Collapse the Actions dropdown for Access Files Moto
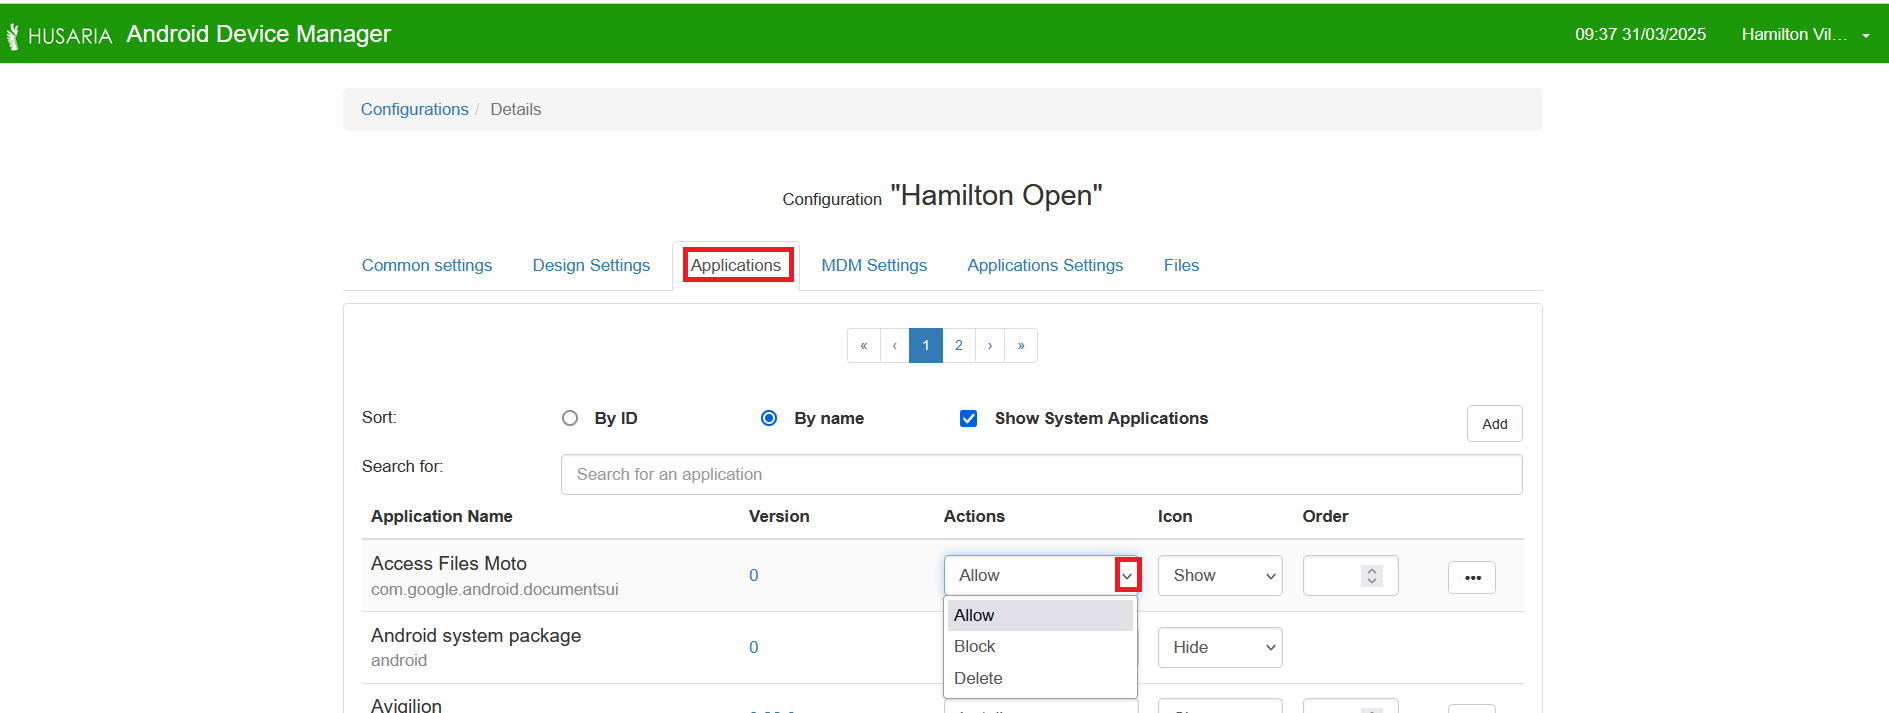Viewport: 1889px width, 713px height. coord(1127,575)
